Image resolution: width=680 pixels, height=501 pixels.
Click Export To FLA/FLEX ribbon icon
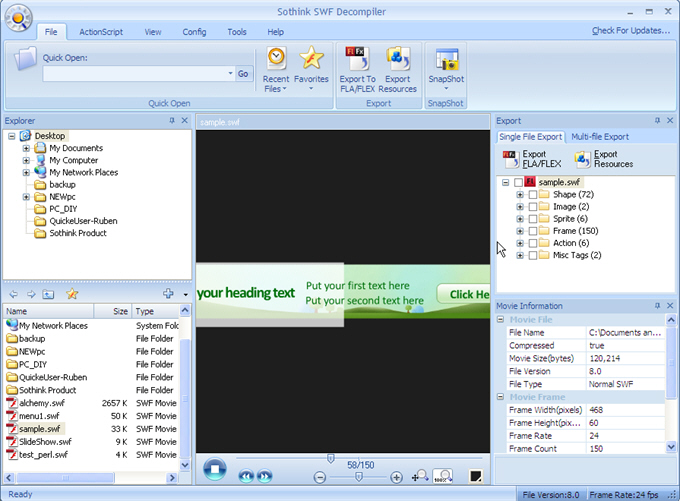(x=357, y=69)
